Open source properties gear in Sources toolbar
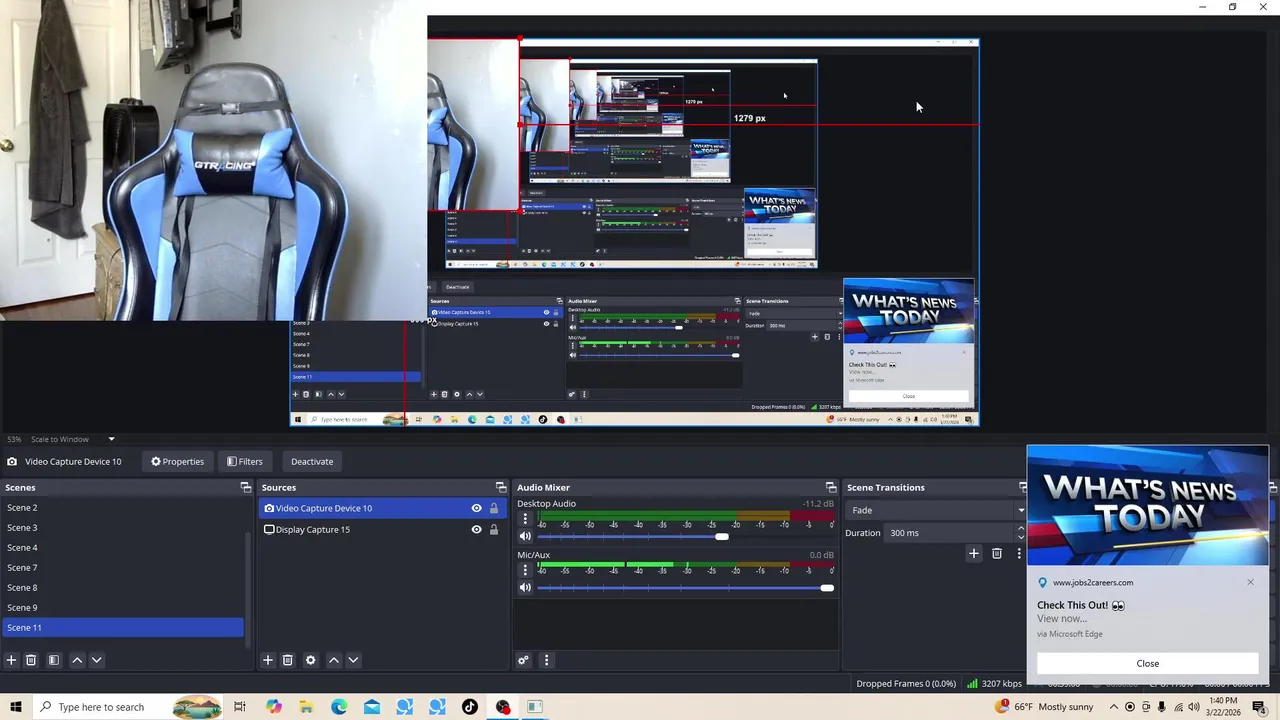This screenshot has width=1280, height=720. tap(311, 660)
